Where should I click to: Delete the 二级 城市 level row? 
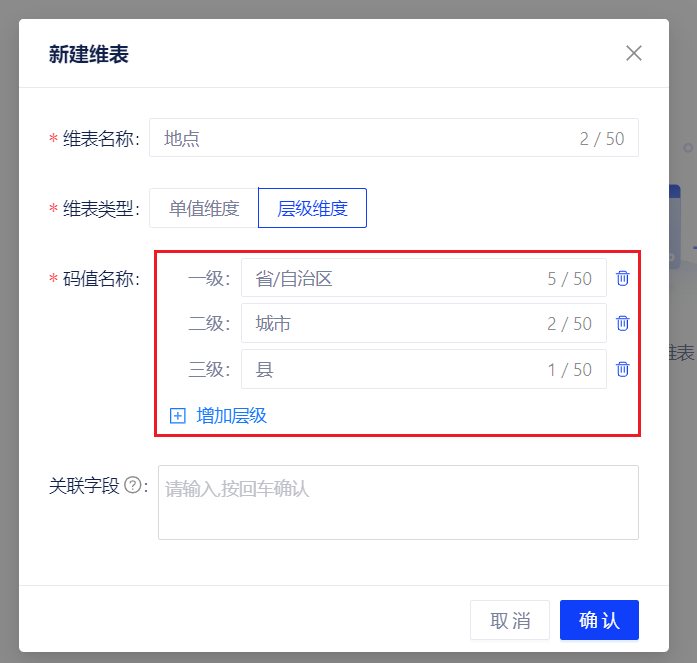[622, 324]
